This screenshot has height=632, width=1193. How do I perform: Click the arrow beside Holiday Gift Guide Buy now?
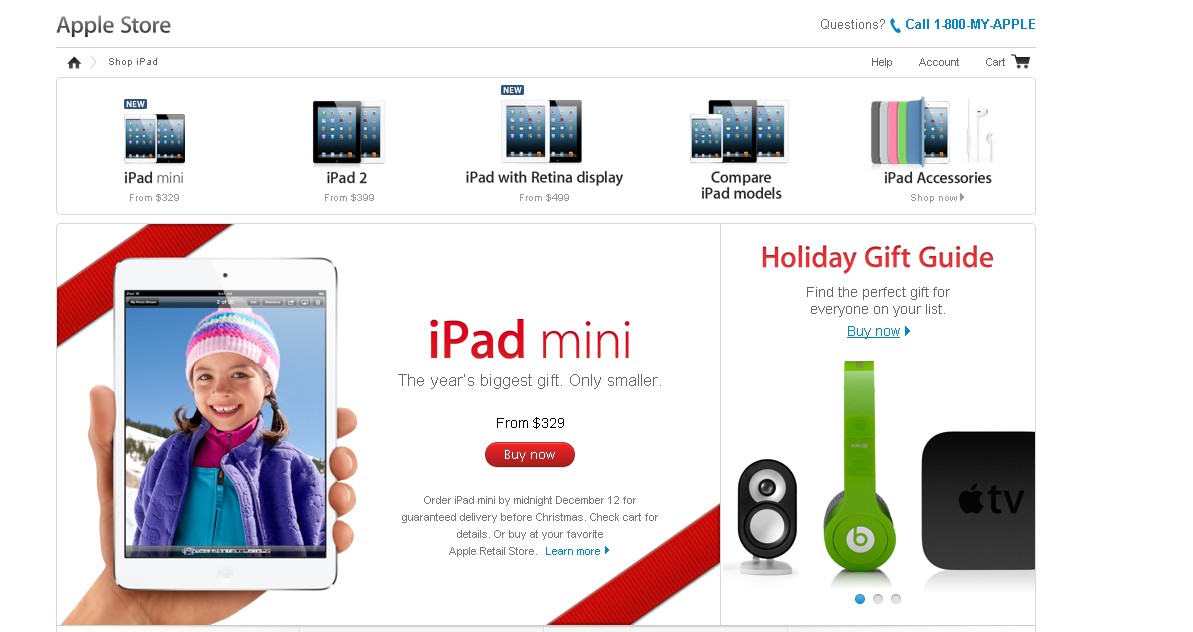pos(907,331)
